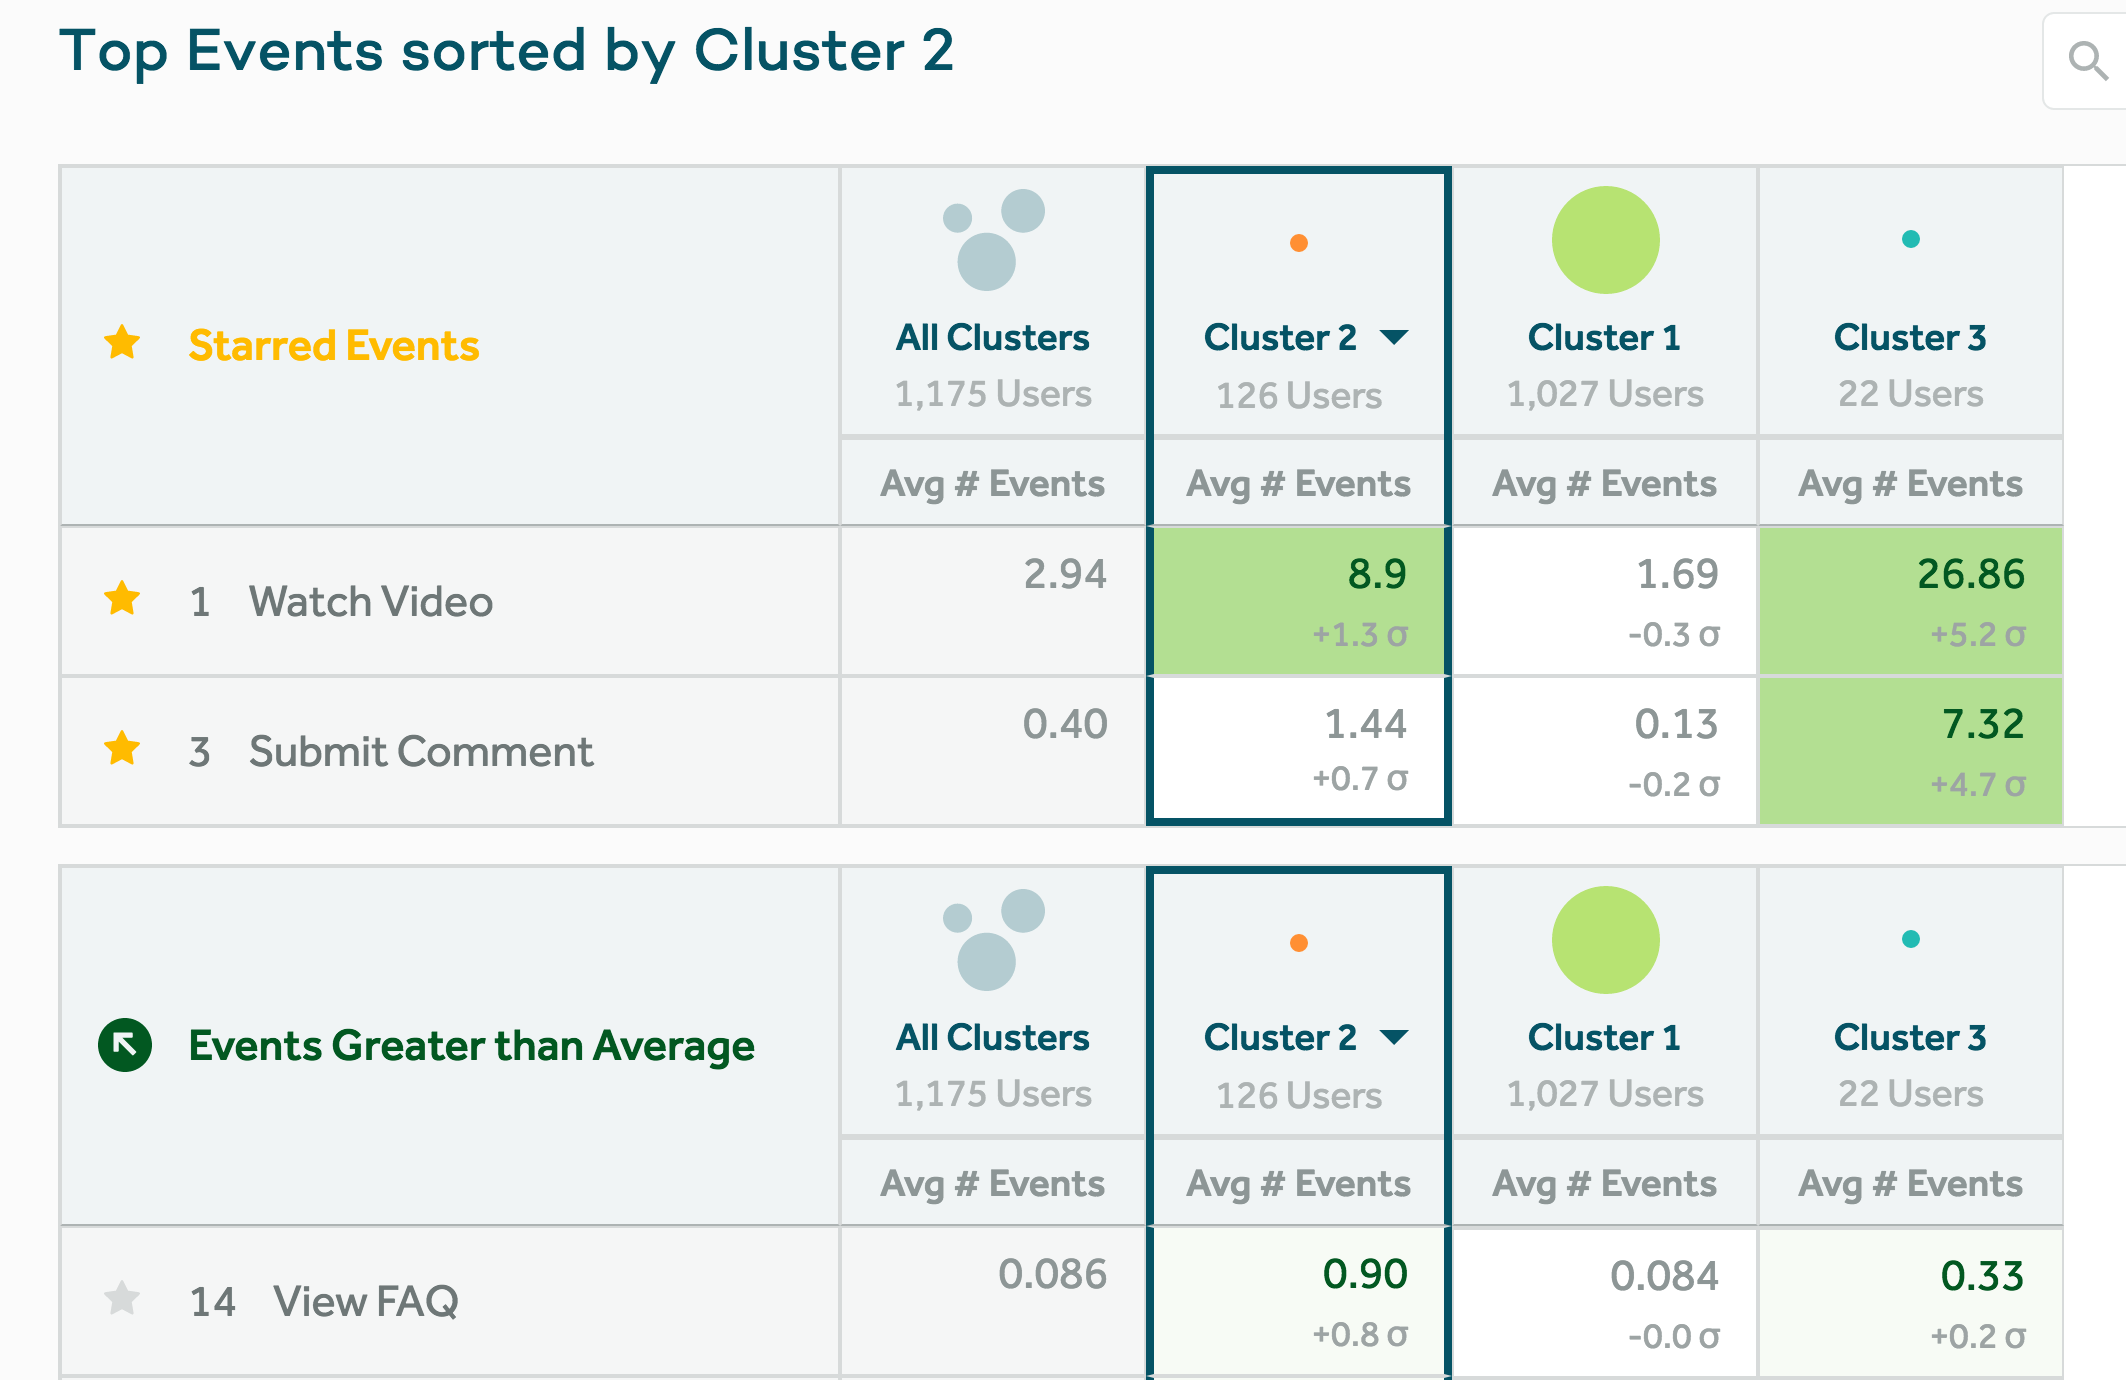Click the teal Cluster 3 dot in Starred Events
Viewport: 2126px width, 1380px height.
(1910, 239)
